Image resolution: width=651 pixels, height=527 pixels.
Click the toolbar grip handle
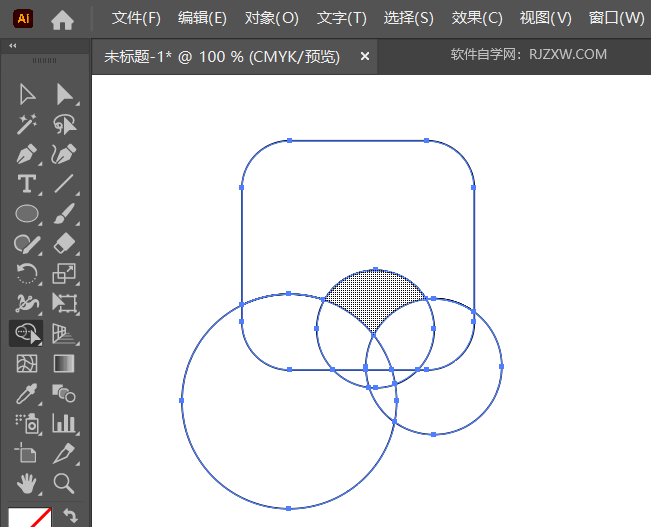coord(44,61)
